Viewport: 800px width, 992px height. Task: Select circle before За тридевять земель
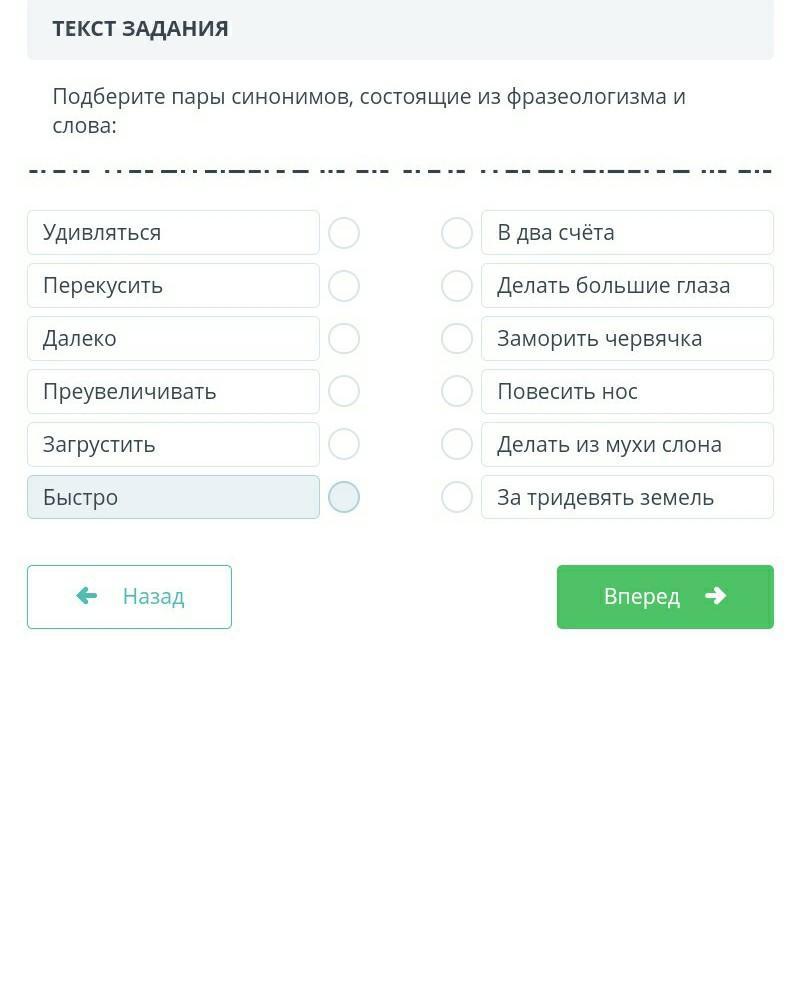(x=457, y=497)
